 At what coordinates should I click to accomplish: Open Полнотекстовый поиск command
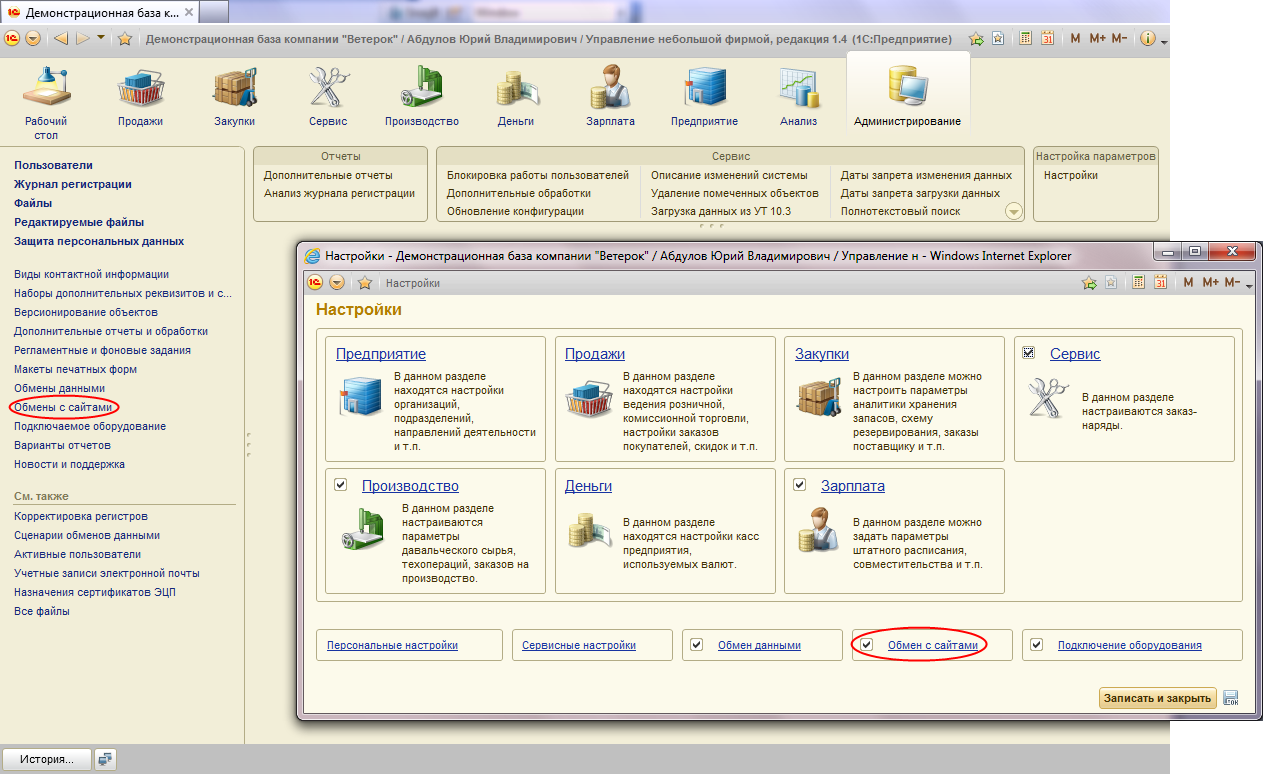tap(900, 211)
